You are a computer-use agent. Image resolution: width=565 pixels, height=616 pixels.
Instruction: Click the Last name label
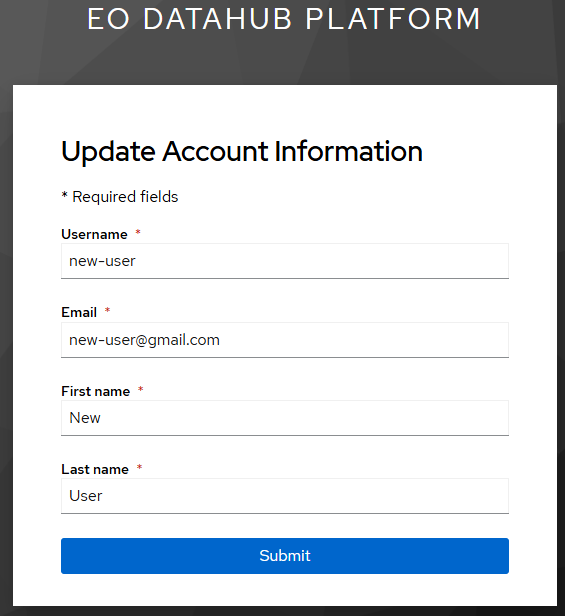pyautogui.click(x=95, y=469)
